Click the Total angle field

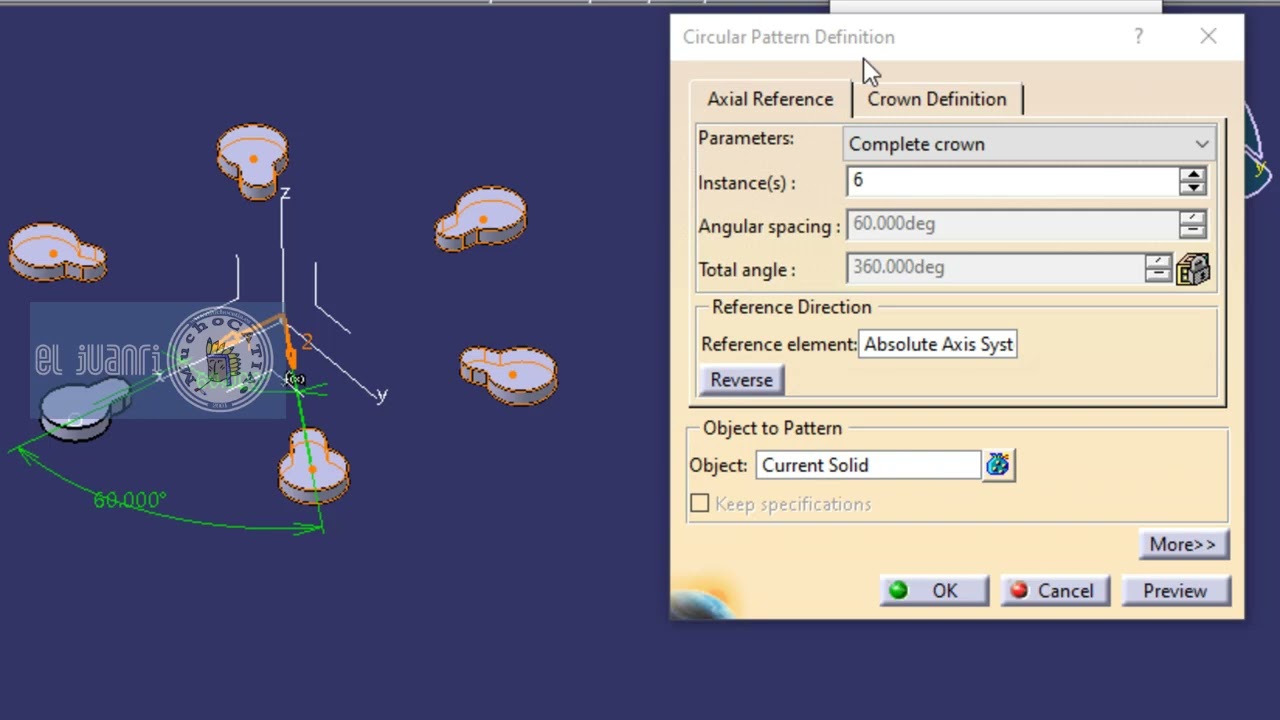click(995, 268)
